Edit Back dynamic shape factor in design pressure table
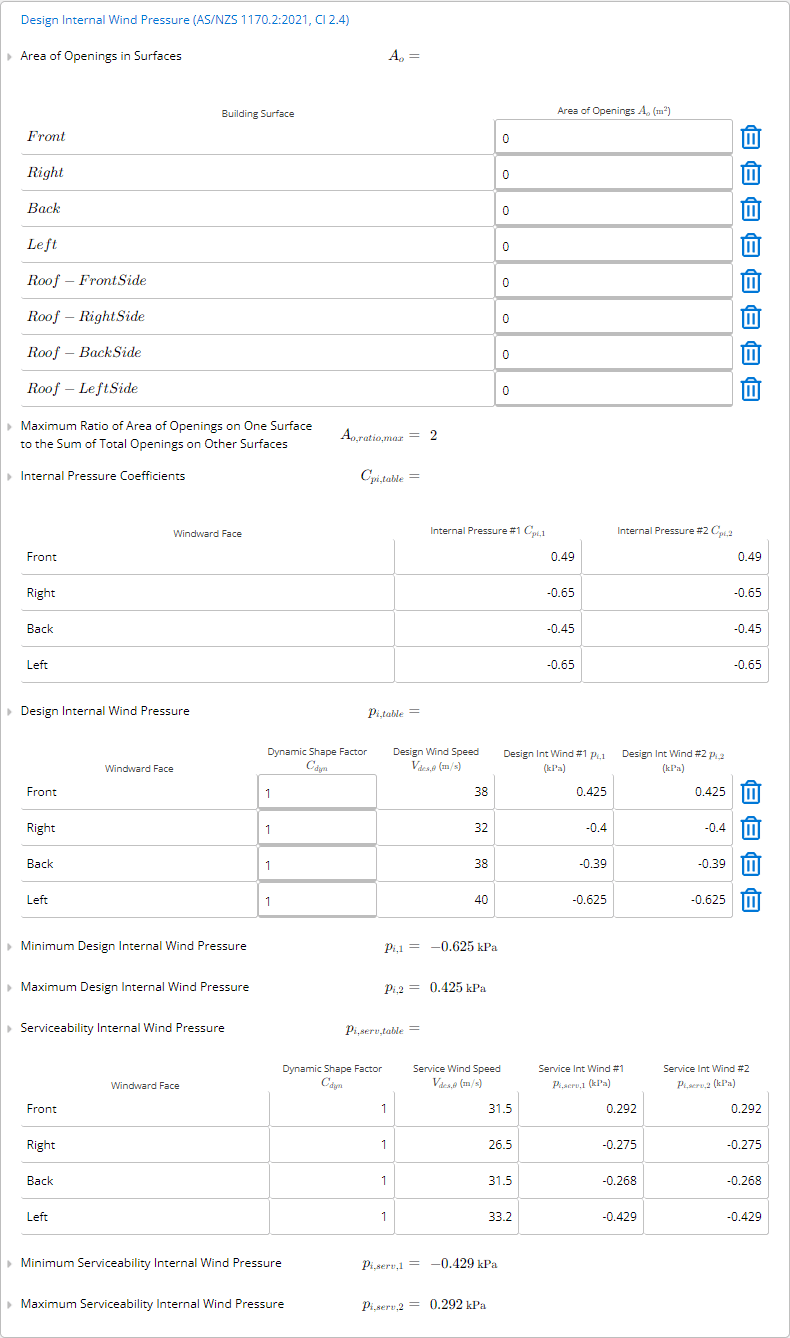 click(317, 864)
